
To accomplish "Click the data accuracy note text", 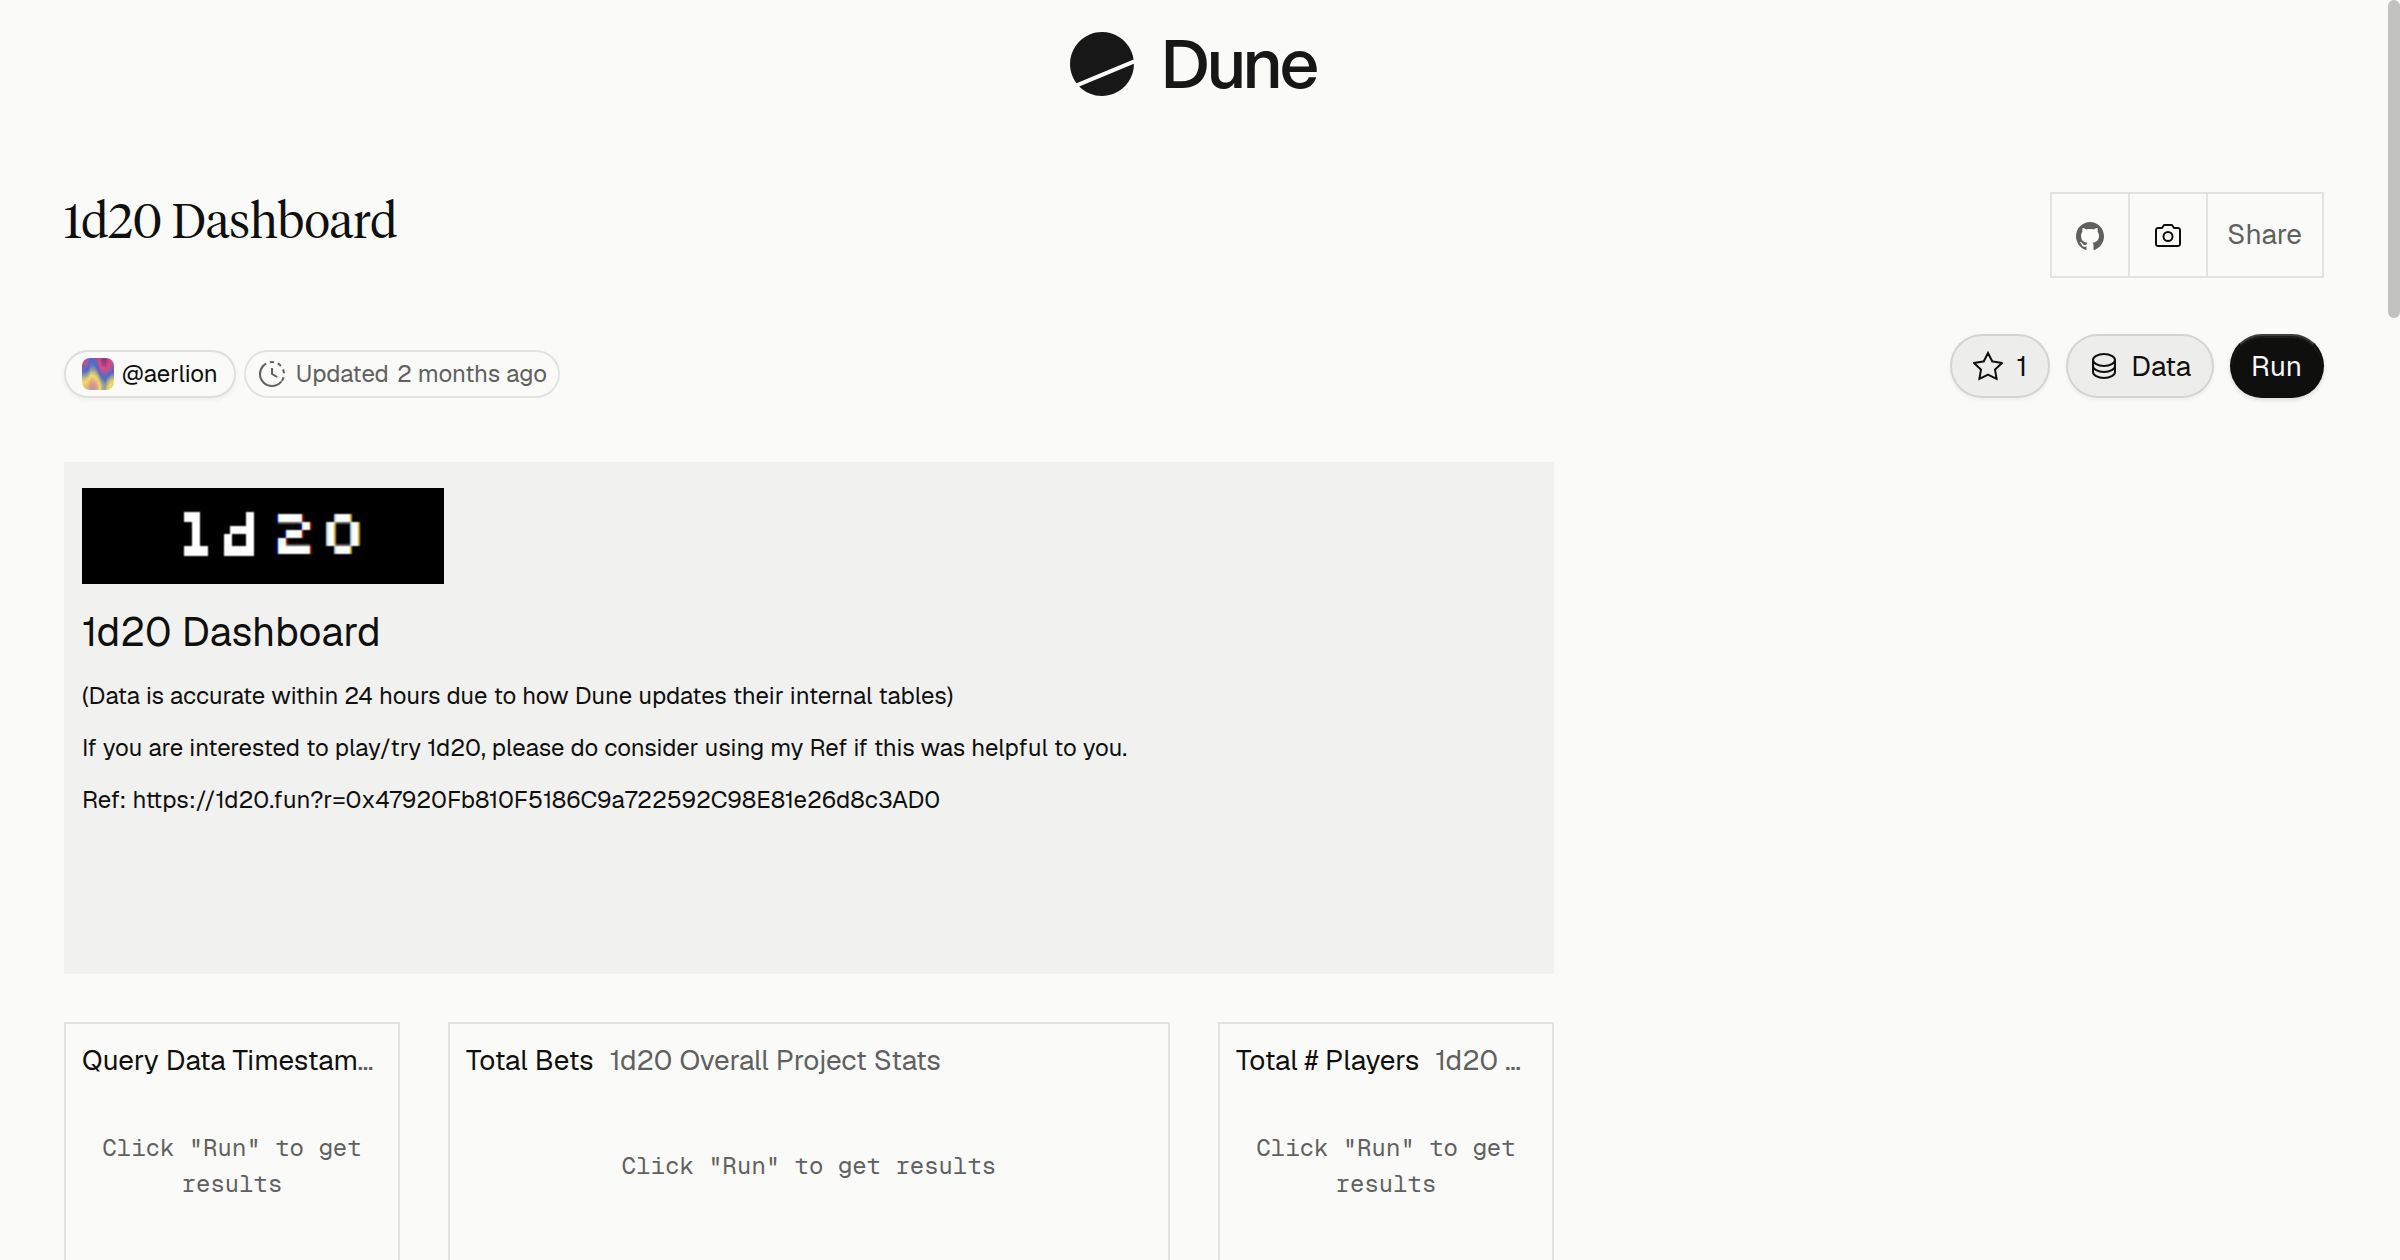I will coord(518,696).
